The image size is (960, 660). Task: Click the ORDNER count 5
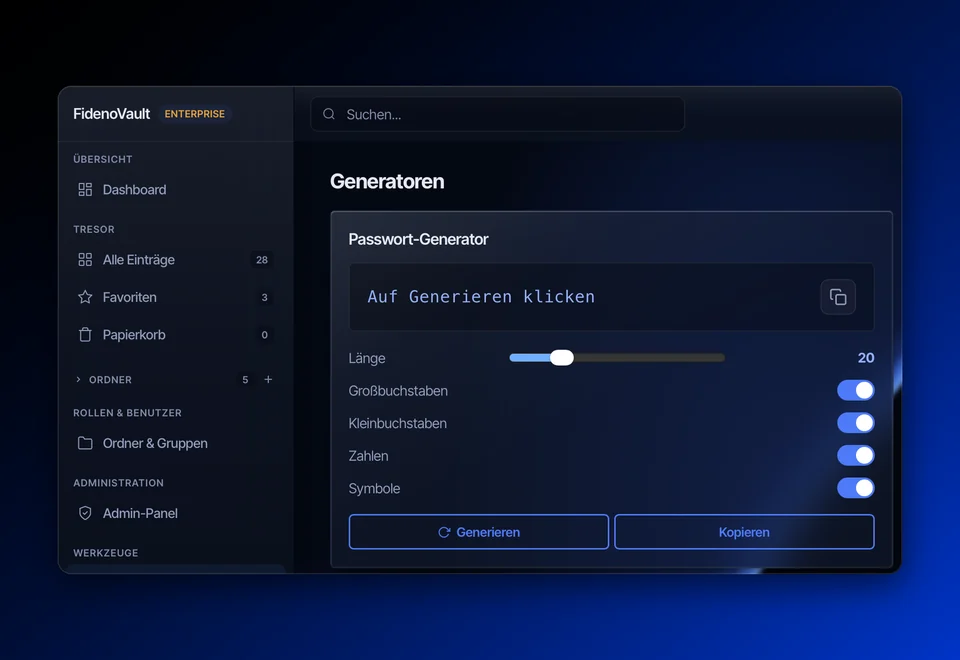pos(245,380)
